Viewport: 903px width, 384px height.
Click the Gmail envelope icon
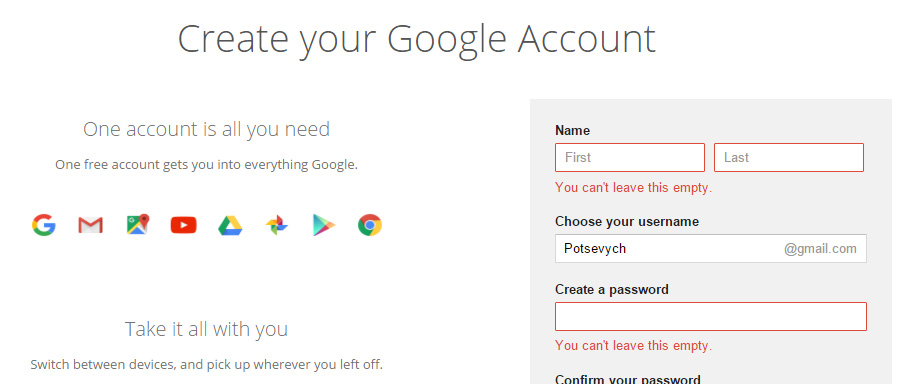(90, 225)
